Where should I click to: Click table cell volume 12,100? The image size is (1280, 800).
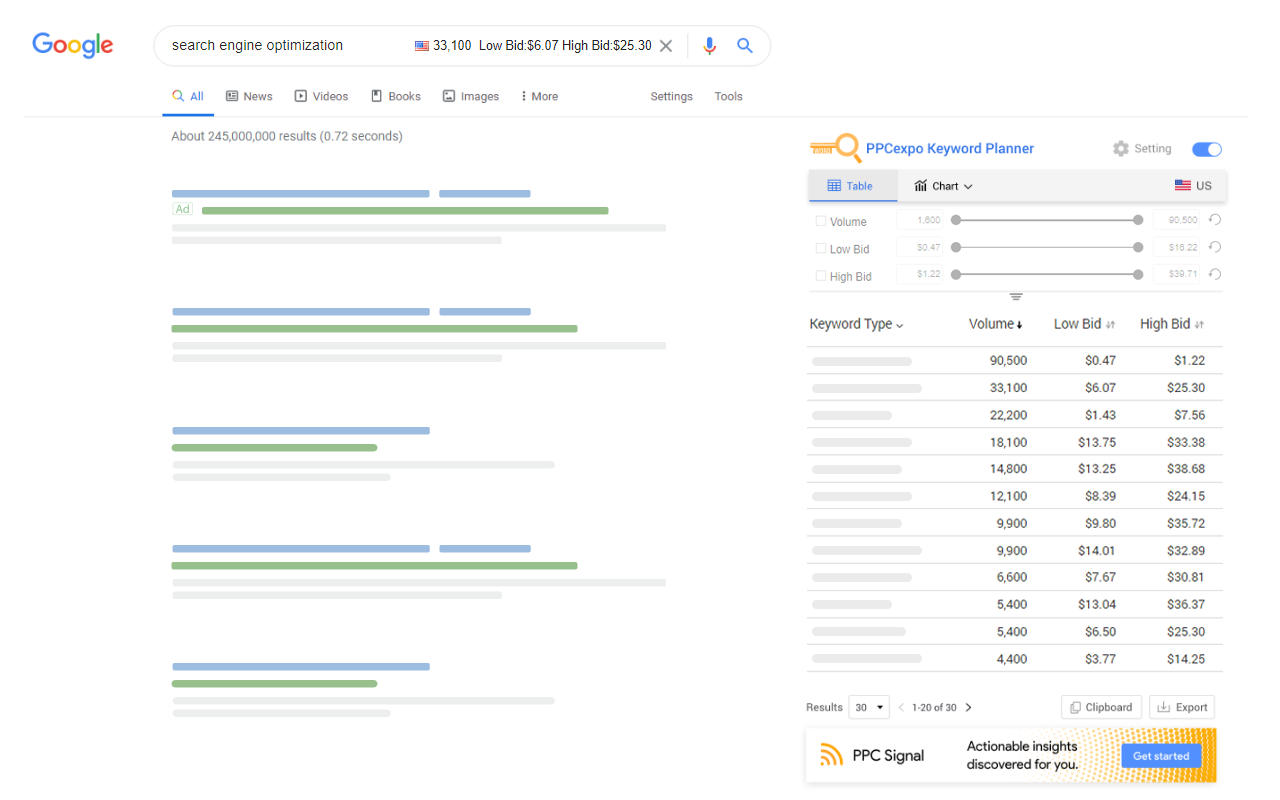point(1008,496)
